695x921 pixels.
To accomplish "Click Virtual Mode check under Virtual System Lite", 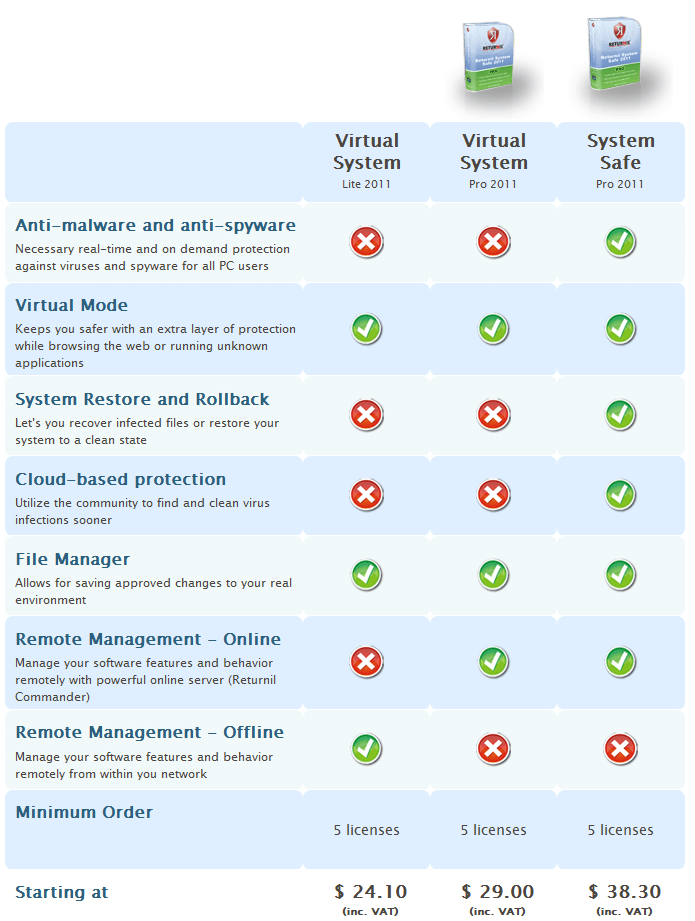I will pyautogui.click(x=367, y=329).
